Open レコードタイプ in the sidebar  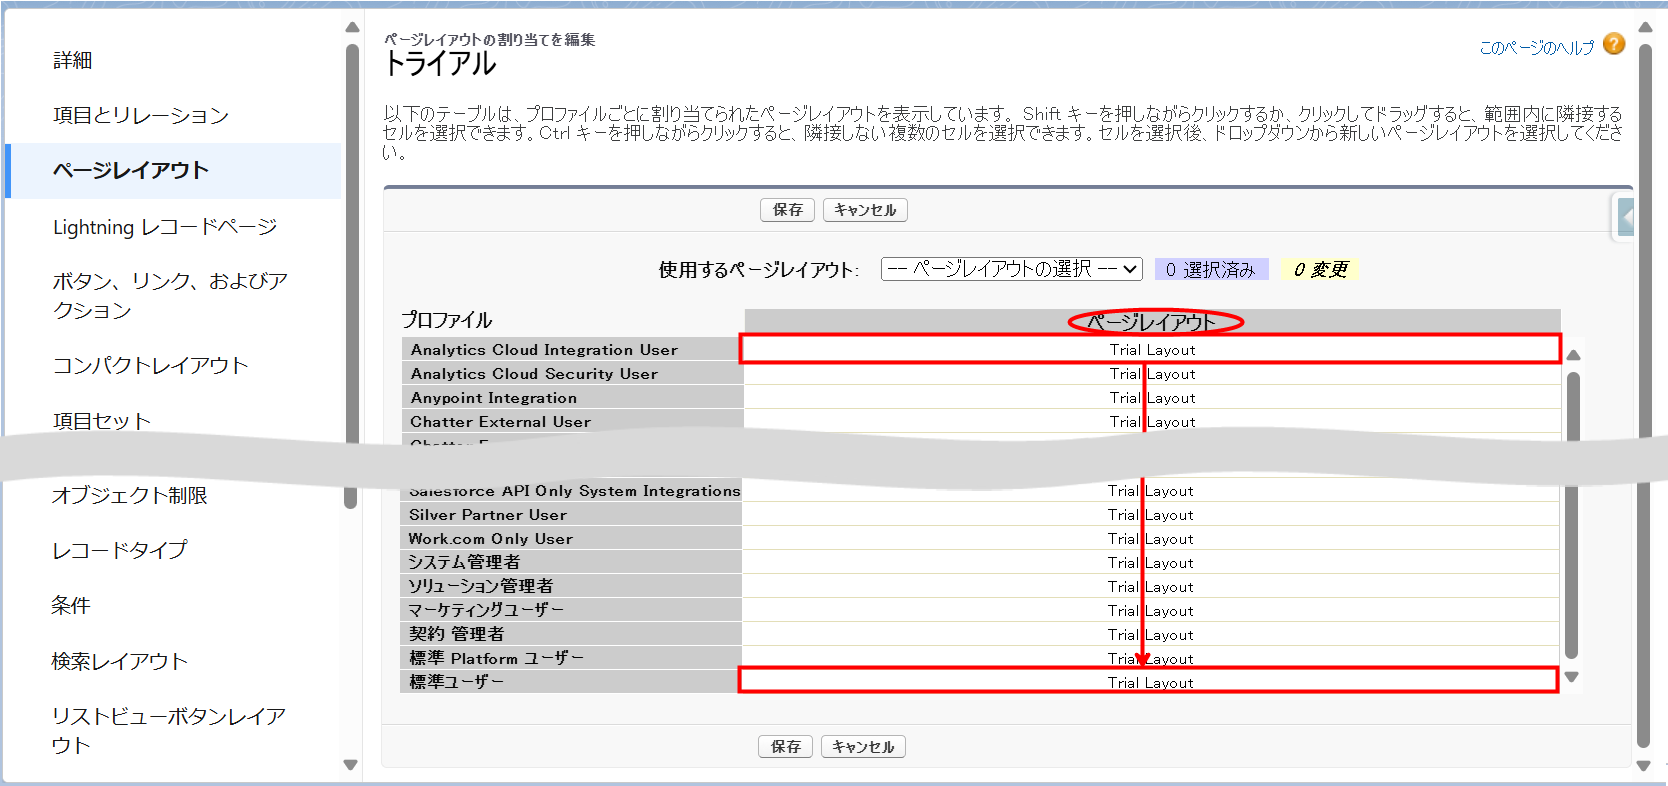(x=119, y=549)
